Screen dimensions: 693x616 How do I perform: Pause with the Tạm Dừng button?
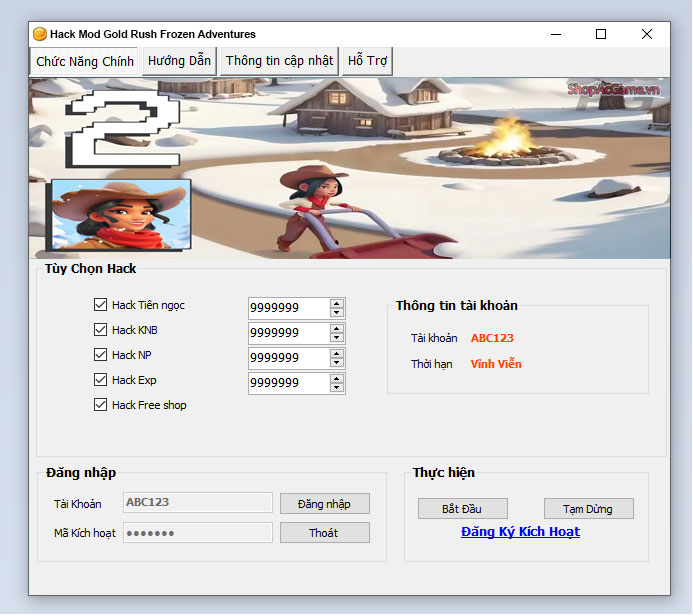(x=588, y=509)
